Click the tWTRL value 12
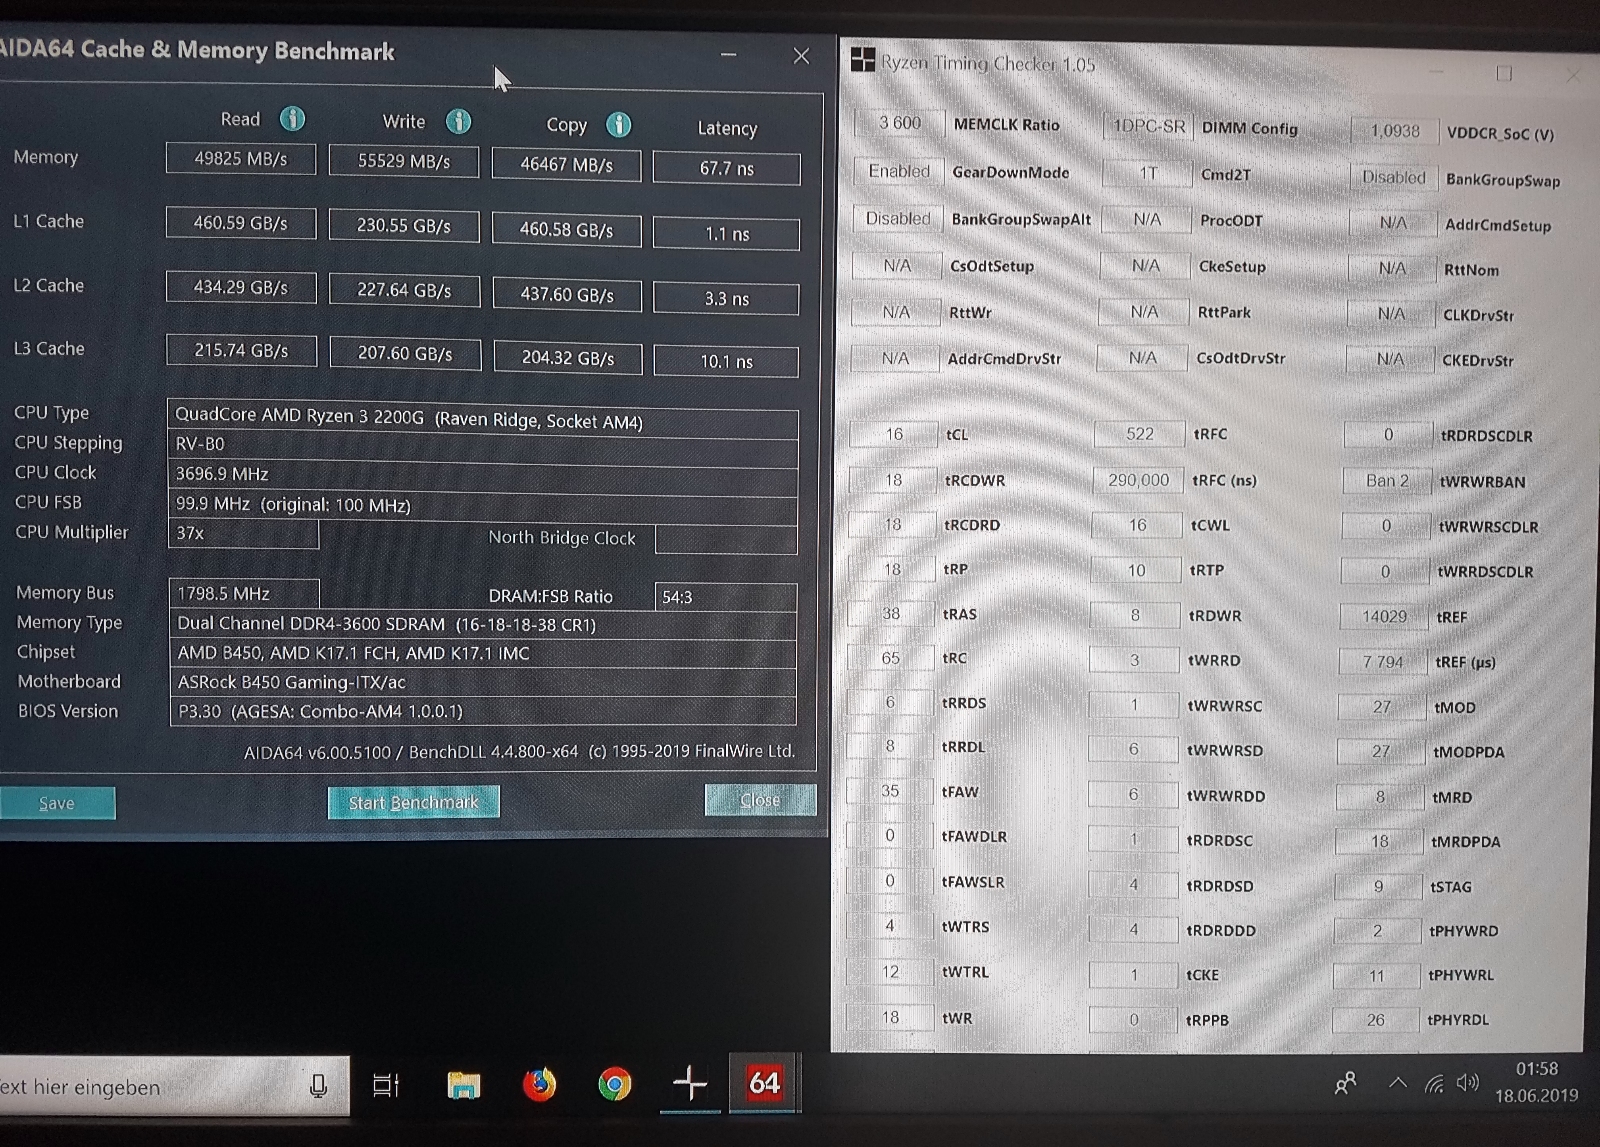This screenshot has width=1600, height=1147. [890, 971]
